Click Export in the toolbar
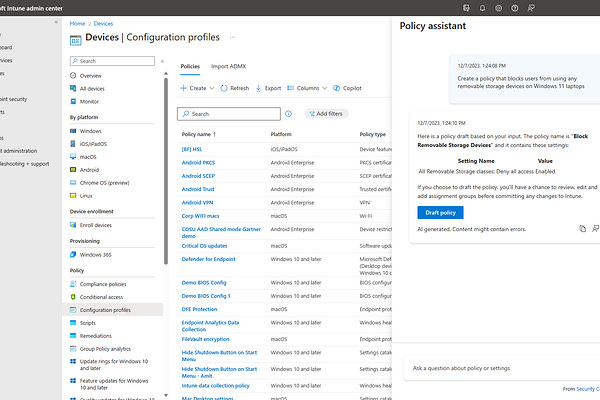Viewport: 600px width, 400px height. (268, 88)
